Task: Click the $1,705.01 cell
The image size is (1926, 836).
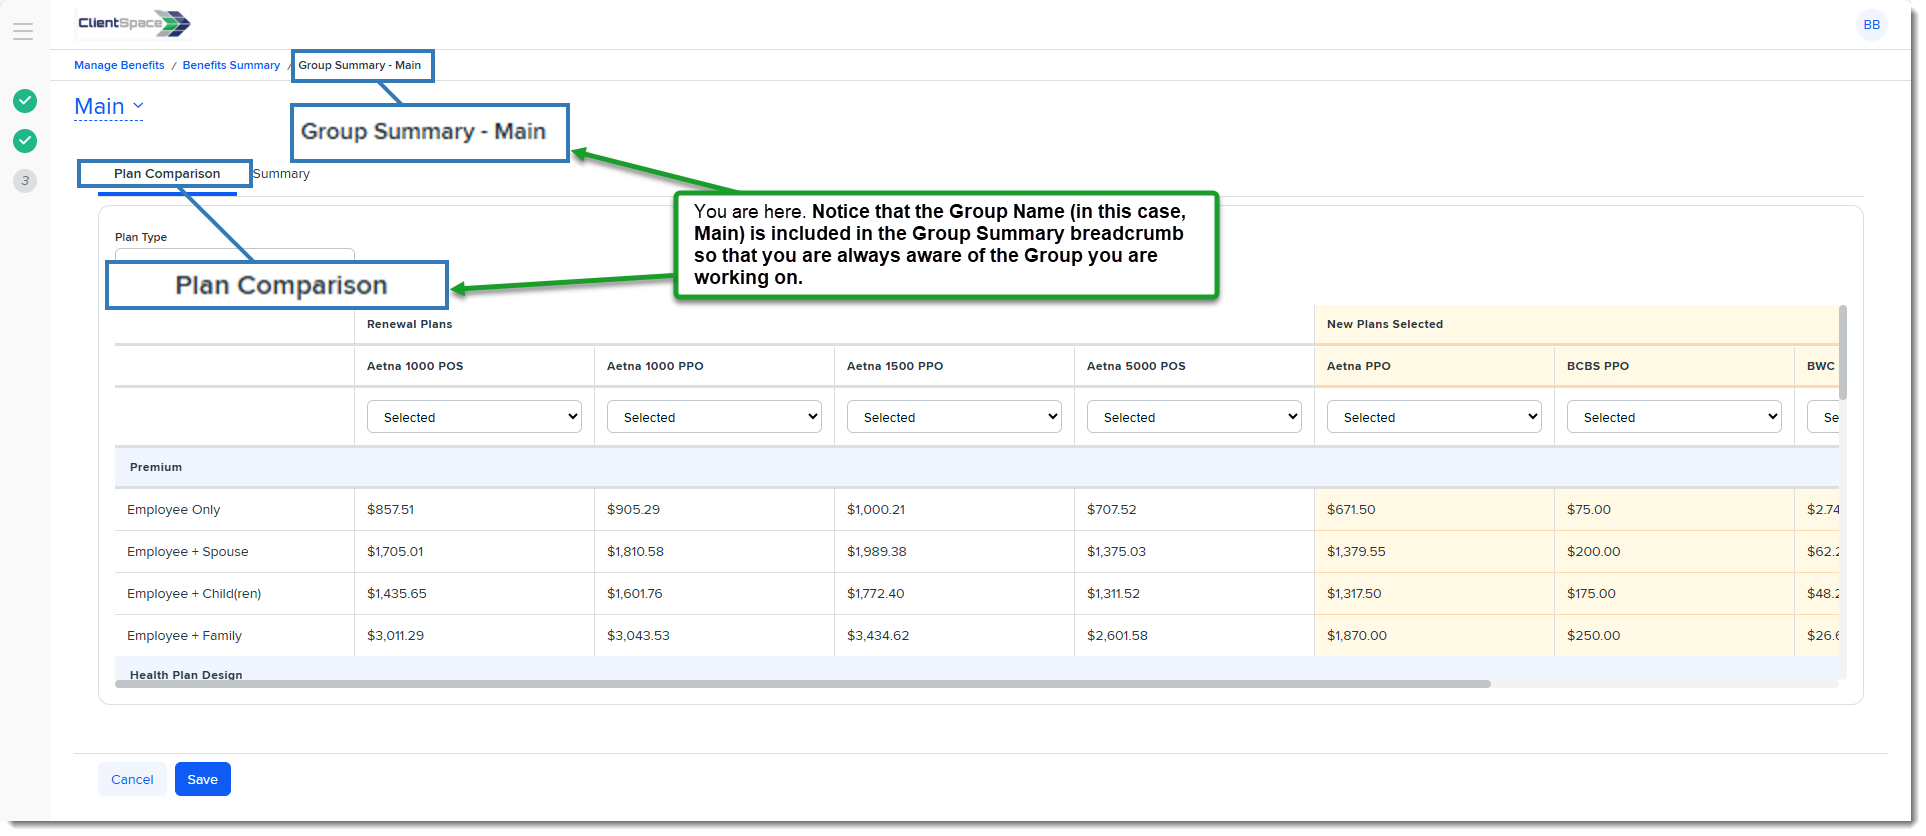Action: point(474,552)
